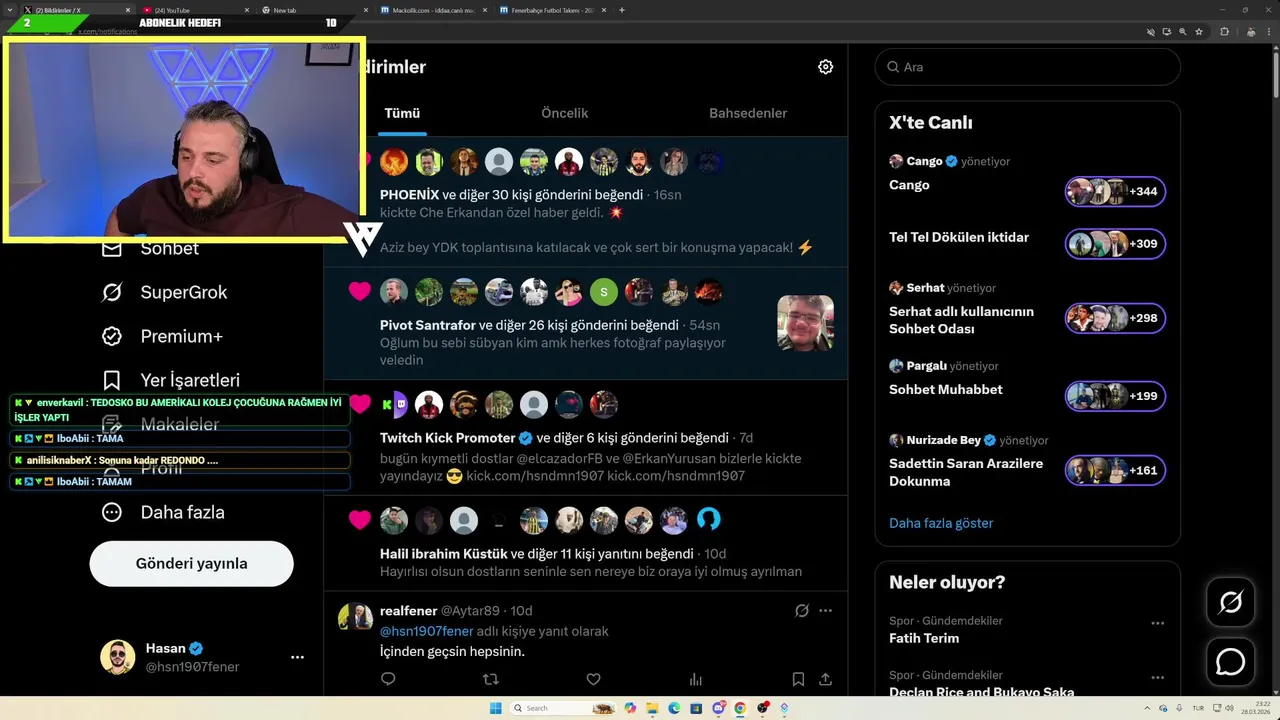The width and height of the screenshot is (1280, 720).
Task: Open Google Chrome from taskbar
Action: point(740,708)
